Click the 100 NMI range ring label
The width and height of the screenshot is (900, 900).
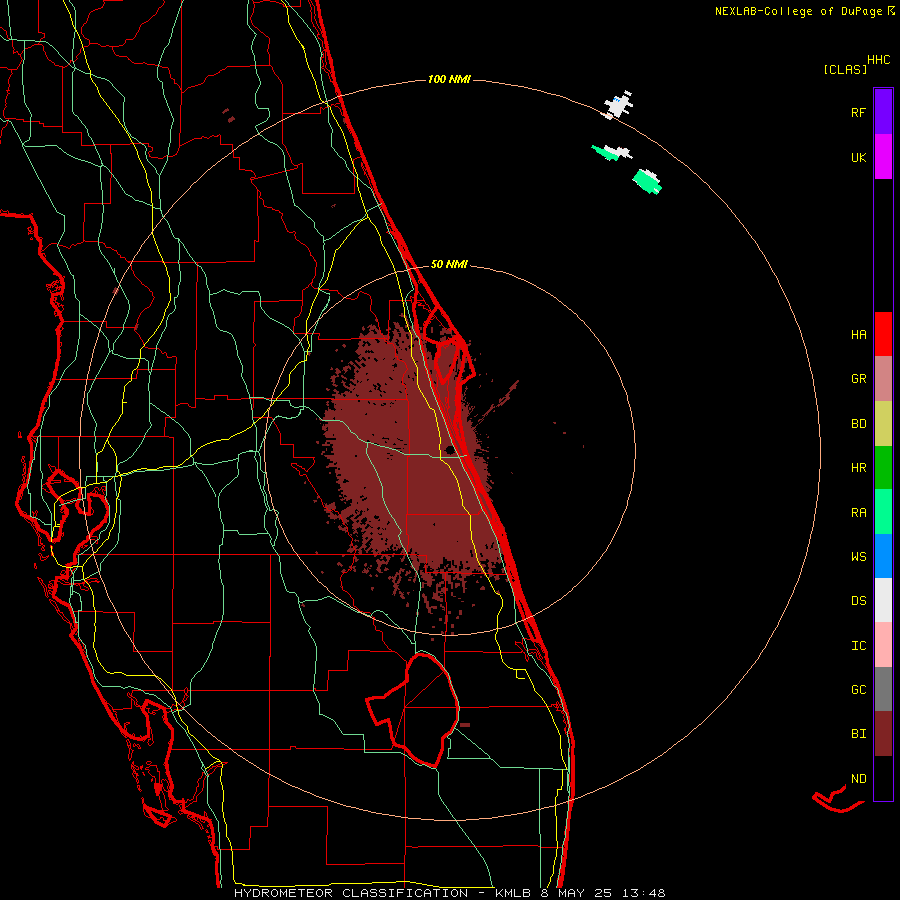pyautogui.click(x=449, y=79)
